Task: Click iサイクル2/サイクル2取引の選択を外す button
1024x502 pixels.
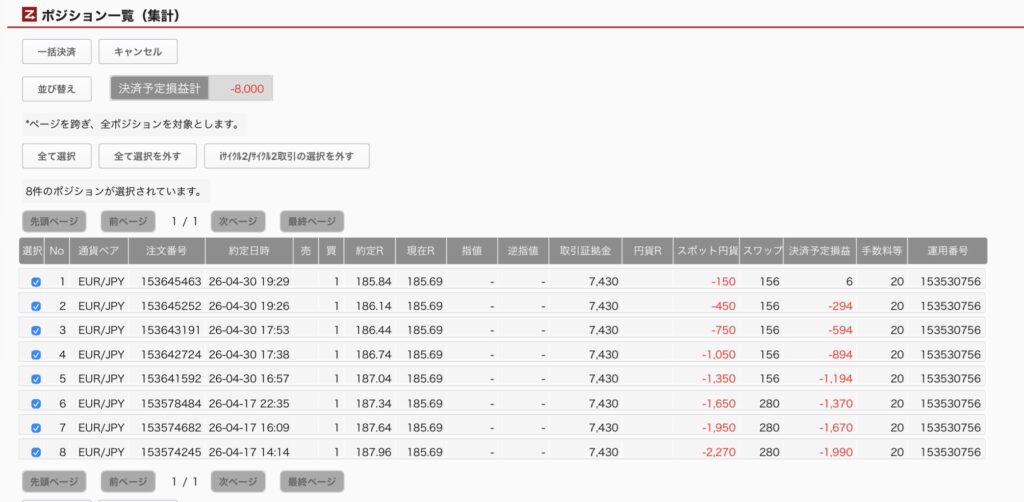Action: 287,156
